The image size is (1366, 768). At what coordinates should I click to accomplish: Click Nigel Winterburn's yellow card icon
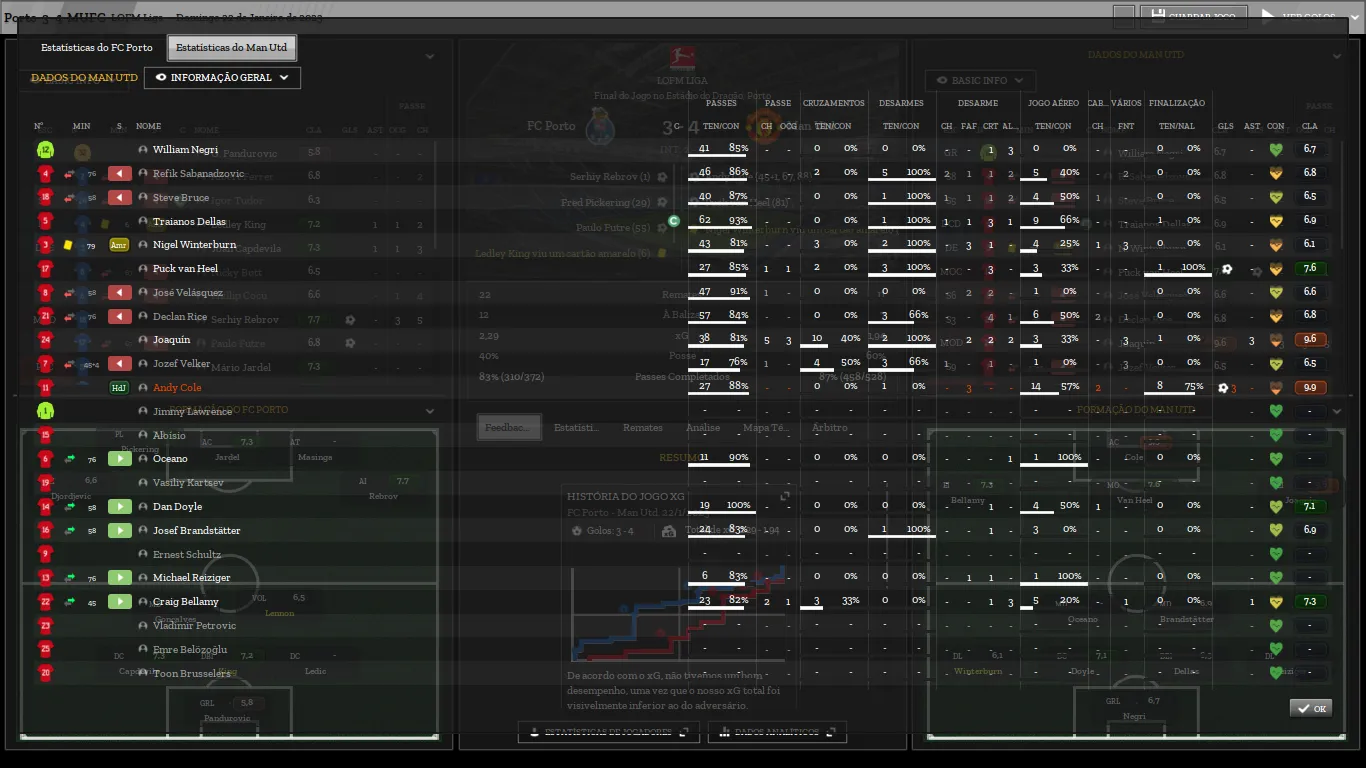click(x=68, y=245)
